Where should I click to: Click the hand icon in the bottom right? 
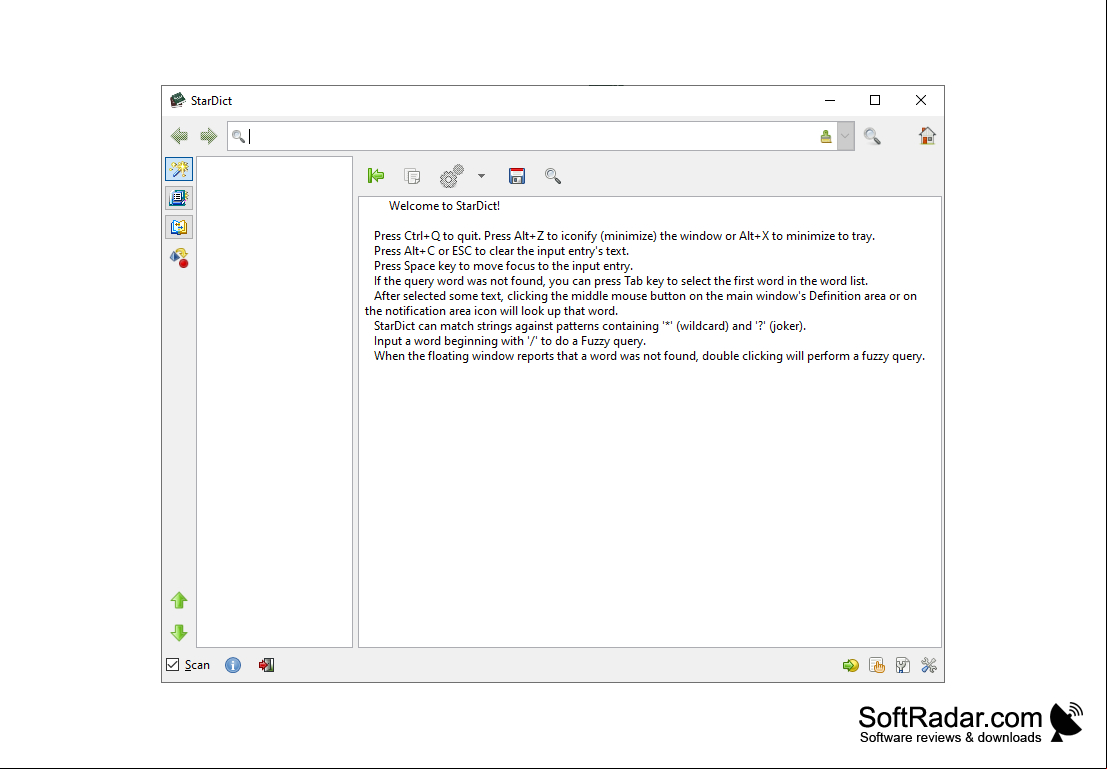point(877,665)
